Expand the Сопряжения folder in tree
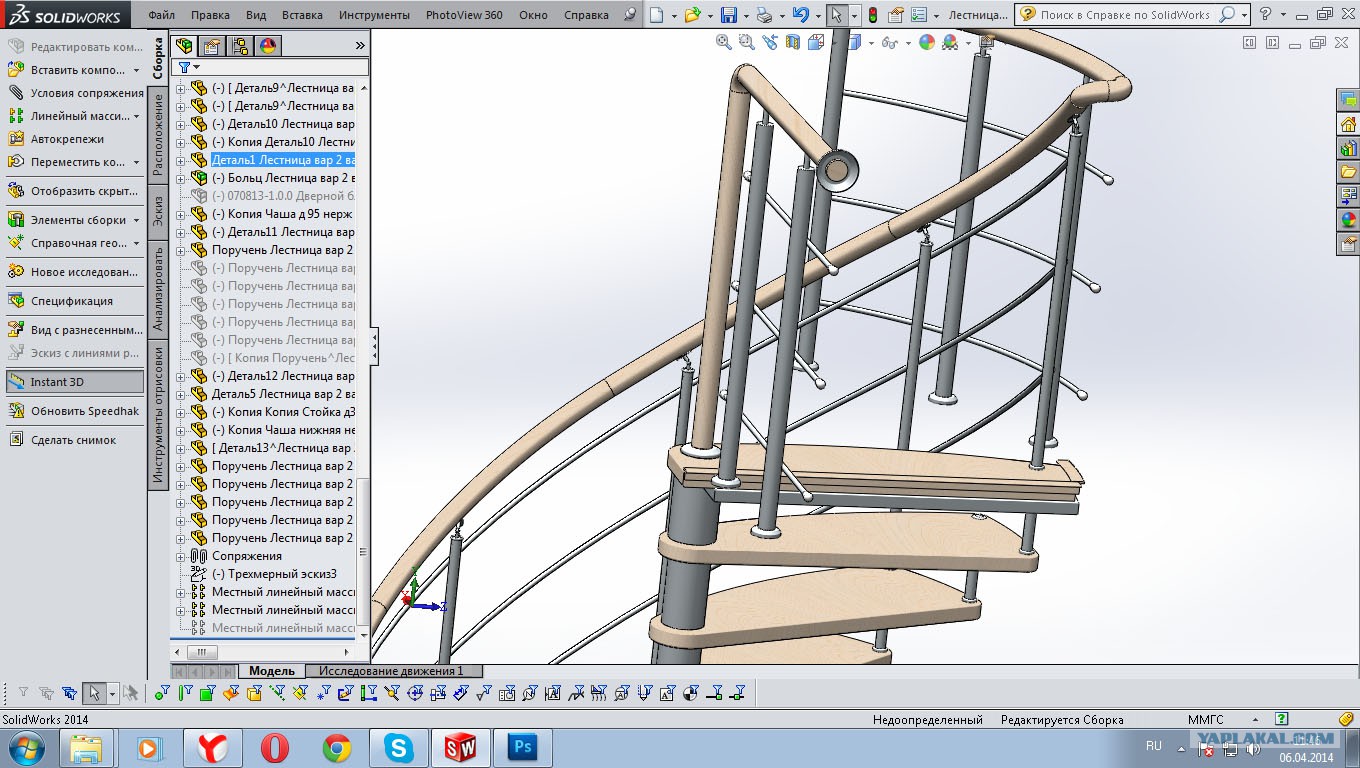This screenshot has width=1360, height=768. [x=181, y=556]
